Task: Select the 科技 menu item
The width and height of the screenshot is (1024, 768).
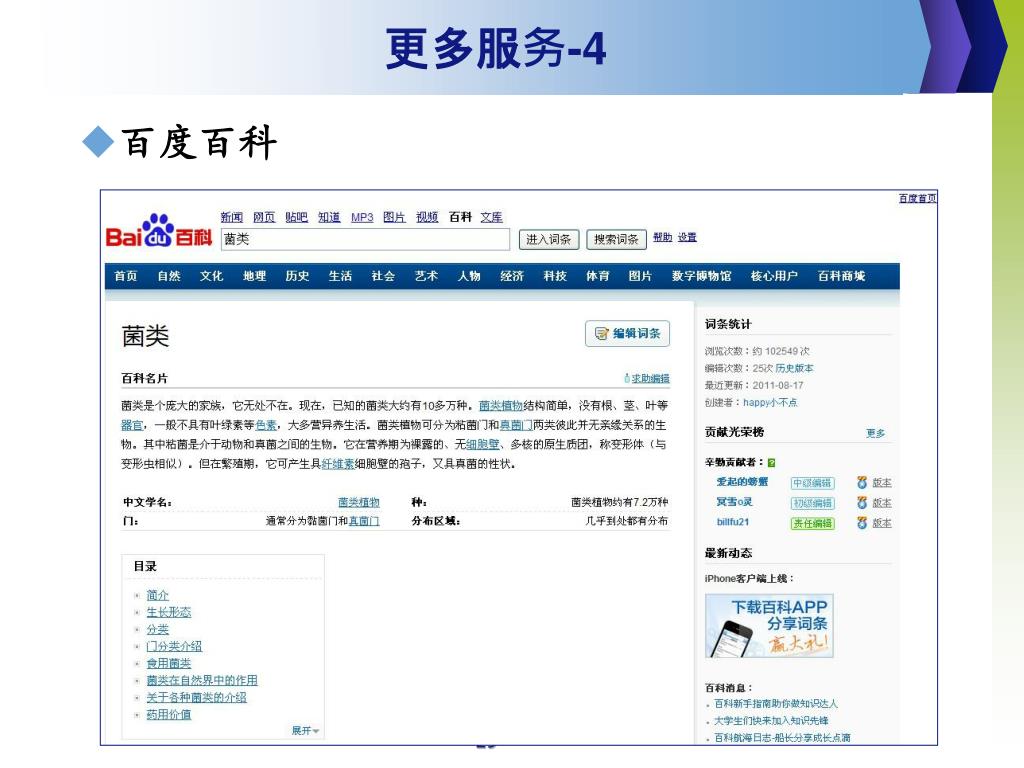Action: [555, 276]
